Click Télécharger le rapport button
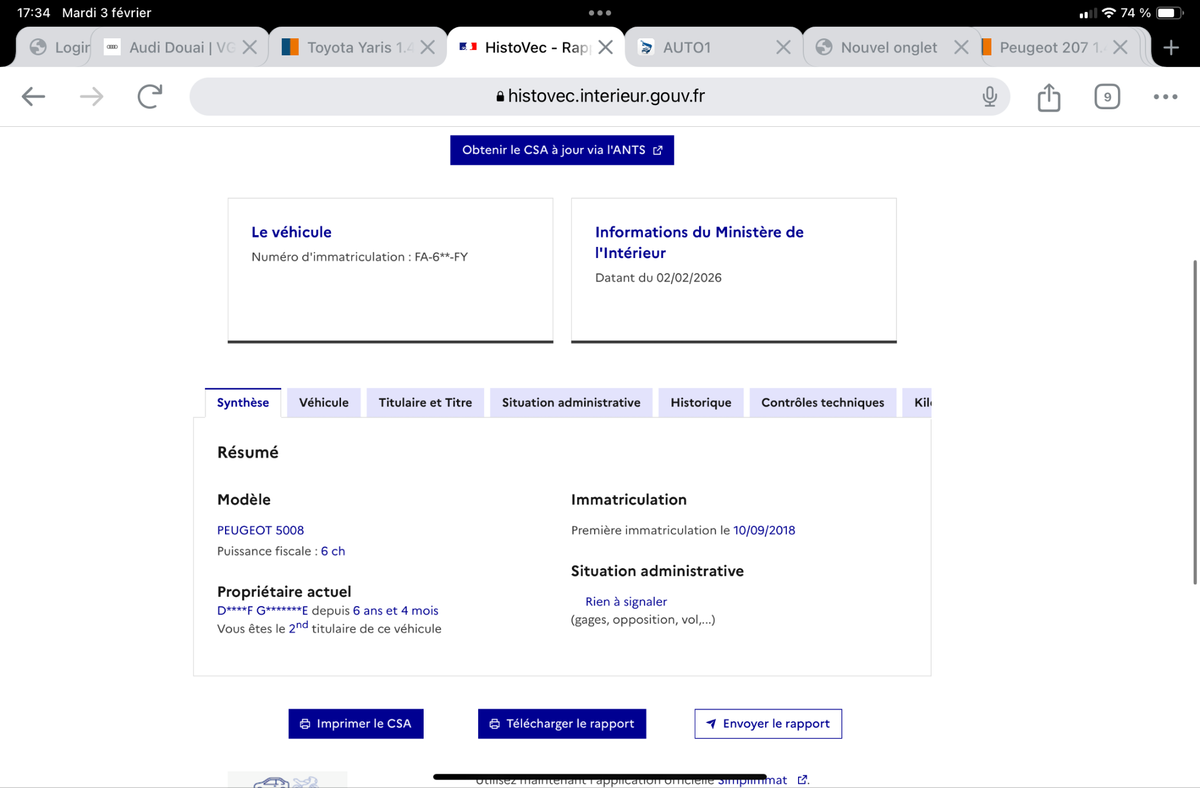 tap(562, 723)
